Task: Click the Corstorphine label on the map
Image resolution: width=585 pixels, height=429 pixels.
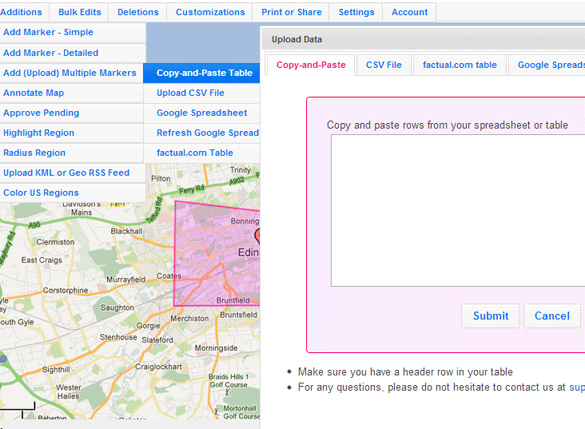Action: [65, 290]
